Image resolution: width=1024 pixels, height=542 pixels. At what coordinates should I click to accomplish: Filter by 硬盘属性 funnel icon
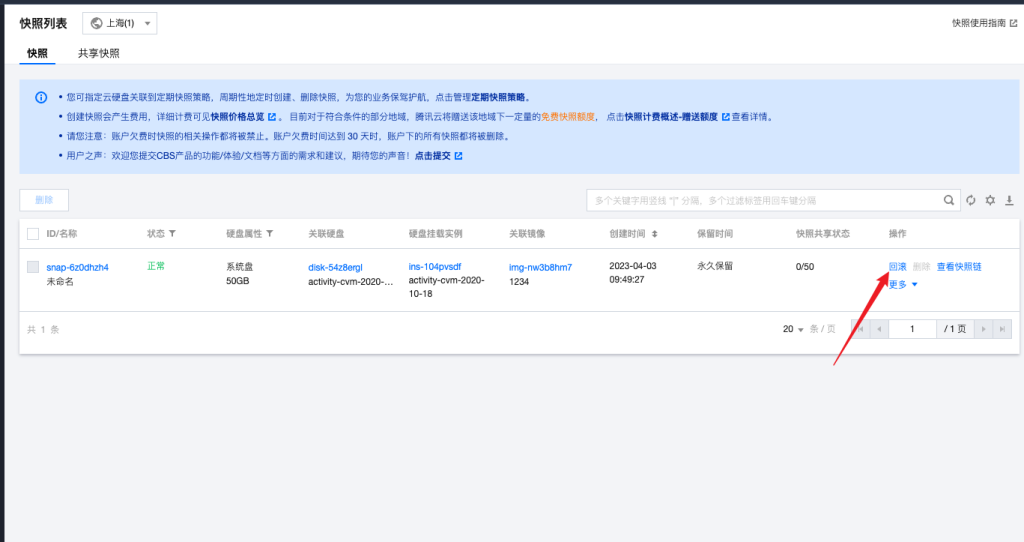pos(270,233)
